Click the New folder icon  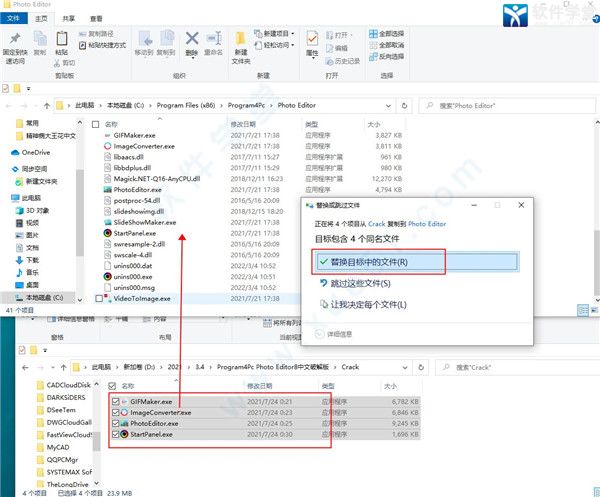[x=240, y=39]
